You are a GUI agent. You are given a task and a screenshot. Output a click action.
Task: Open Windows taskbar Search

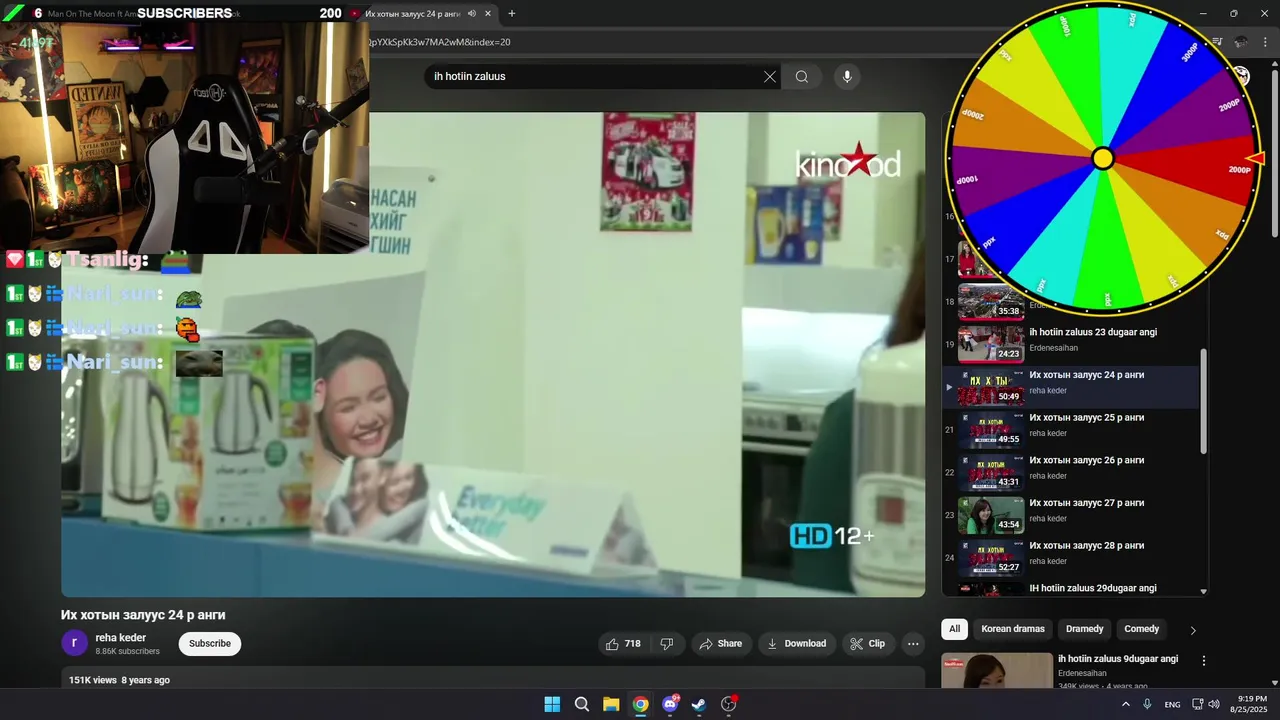click(x=582, y=704)
